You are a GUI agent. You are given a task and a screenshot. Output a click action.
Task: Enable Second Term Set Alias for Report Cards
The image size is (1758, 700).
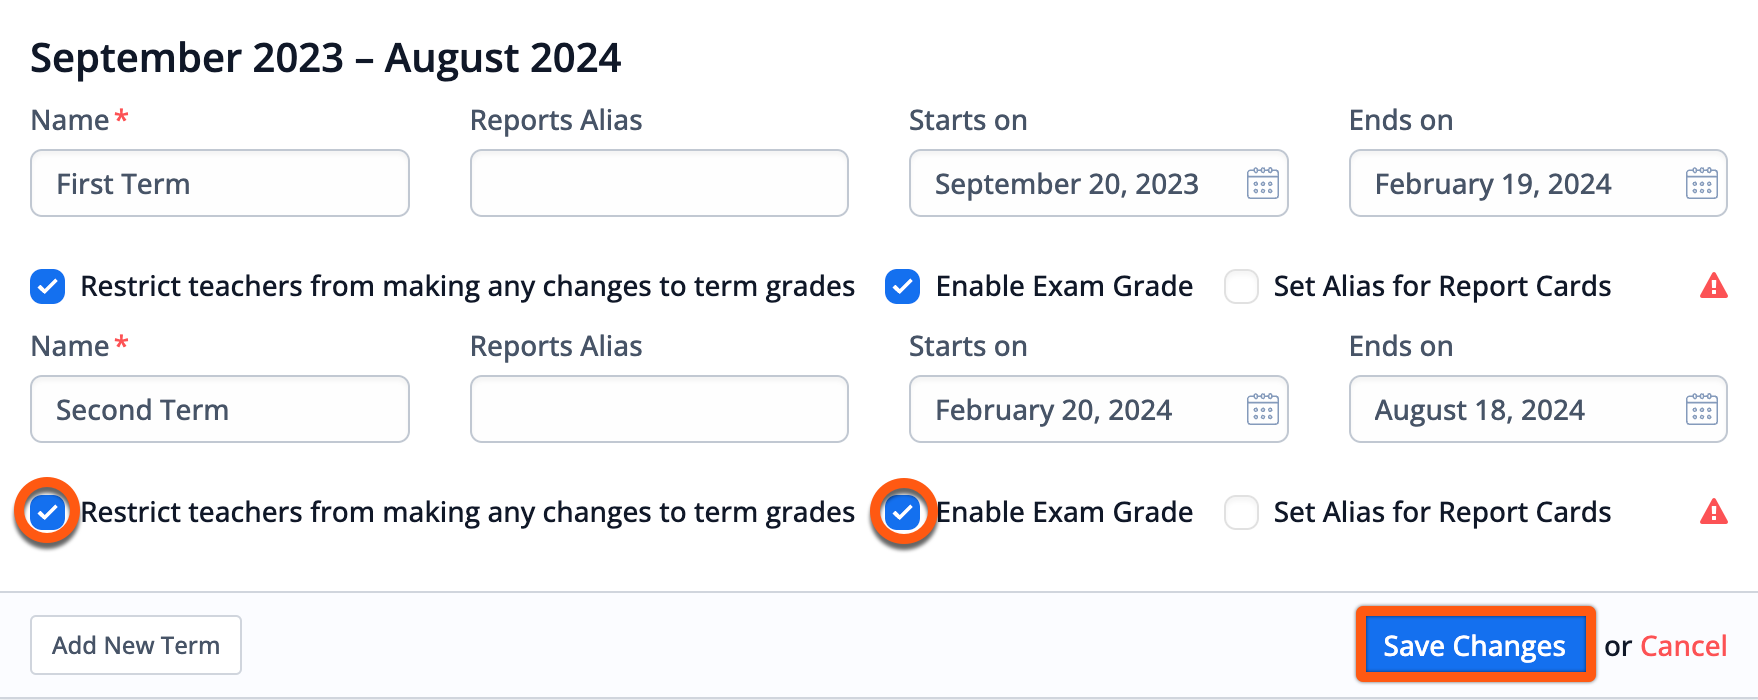pos(1241,512)
